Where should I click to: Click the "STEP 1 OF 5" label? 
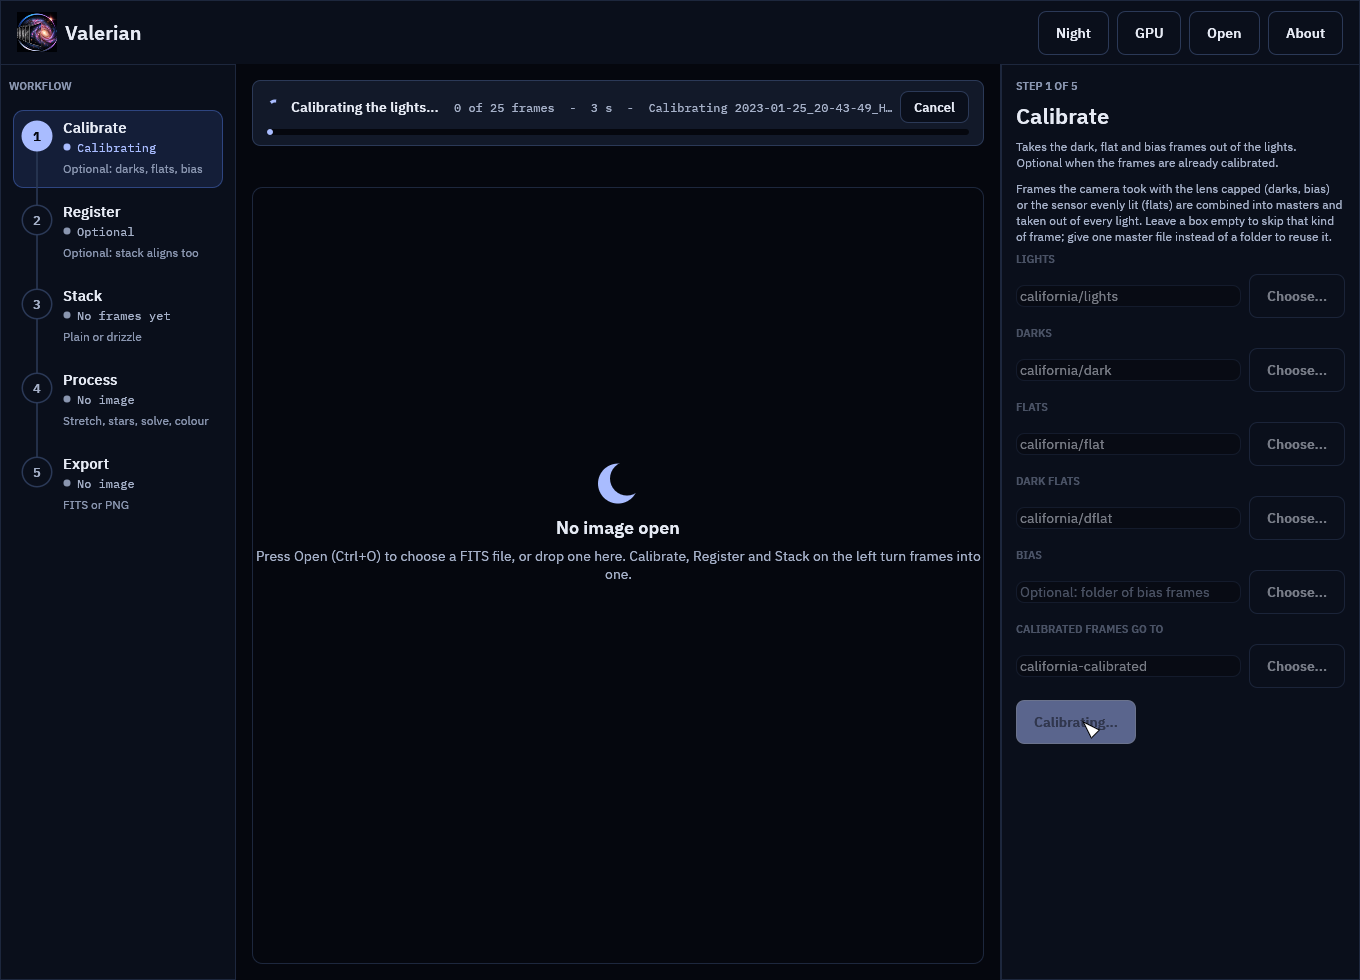pos(1047,86)
